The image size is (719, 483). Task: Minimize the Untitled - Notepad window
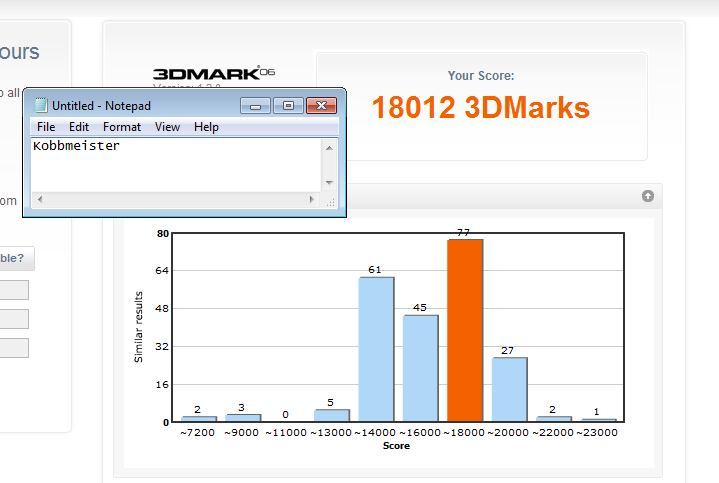256,105
